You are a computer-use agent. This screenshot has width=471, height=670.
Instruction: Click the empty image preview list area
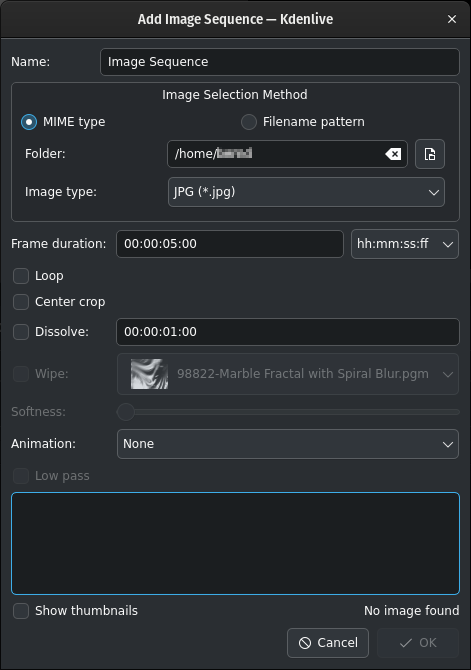(x=236, y=544)
